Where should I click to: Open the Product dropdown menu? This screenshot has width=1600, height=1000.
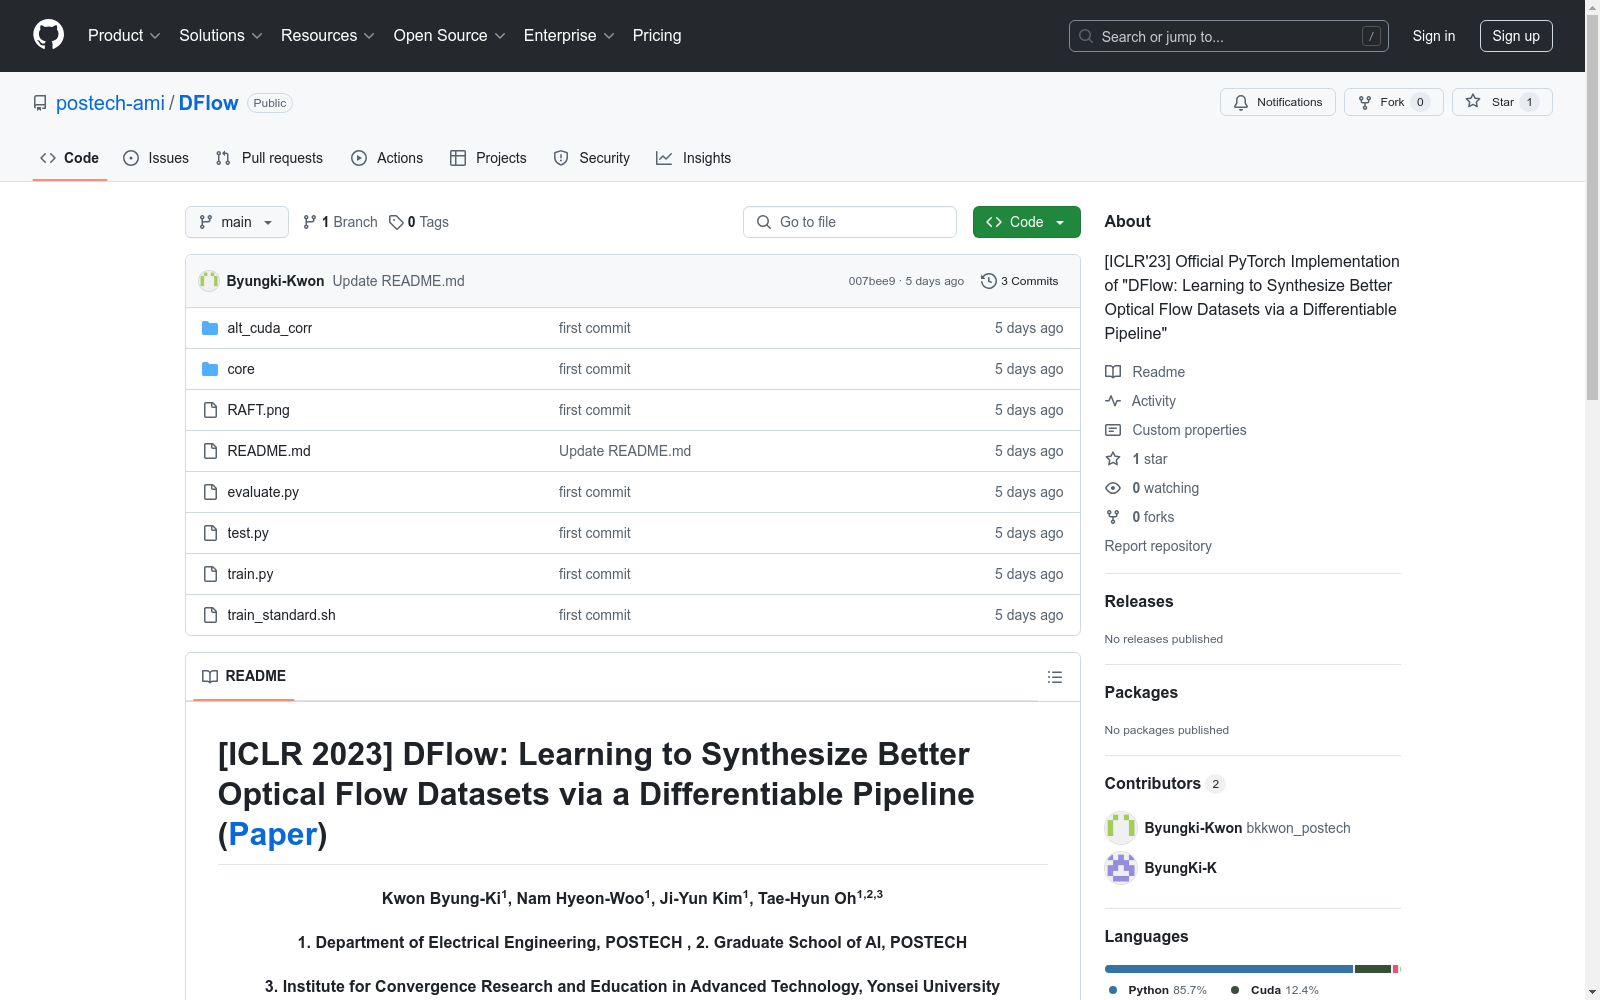(x=124, y=36)
